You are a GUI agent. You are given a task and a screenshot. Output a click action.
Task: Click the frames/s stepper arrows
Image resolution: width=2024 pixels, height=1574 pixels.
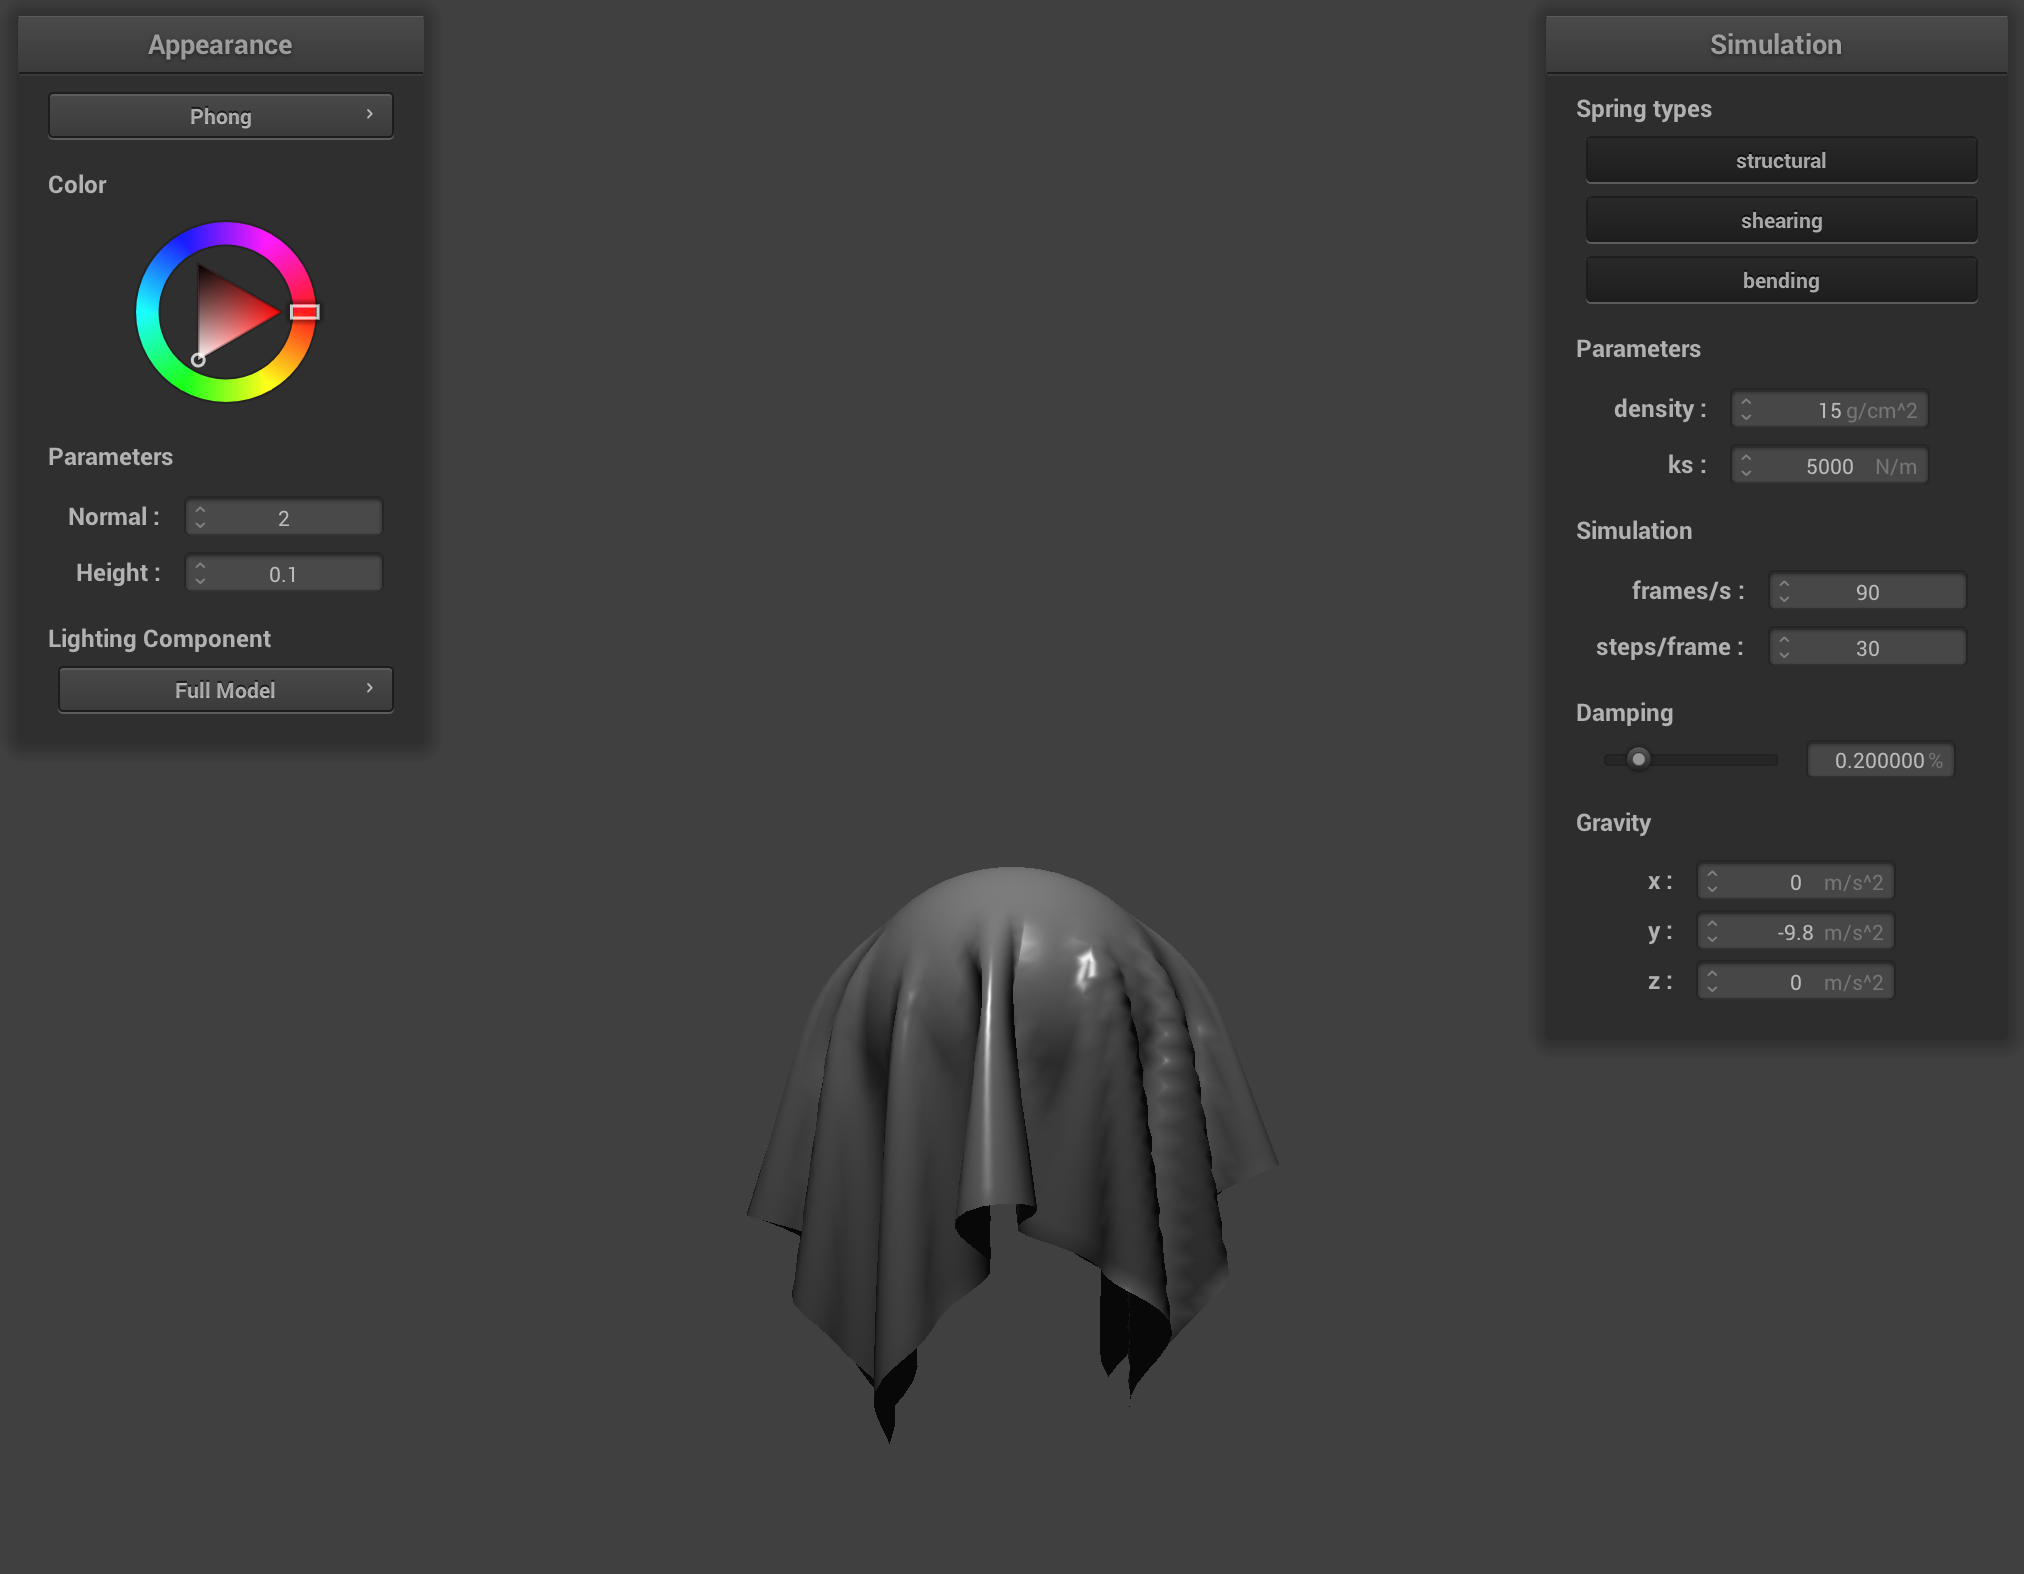pos(1784,591)
